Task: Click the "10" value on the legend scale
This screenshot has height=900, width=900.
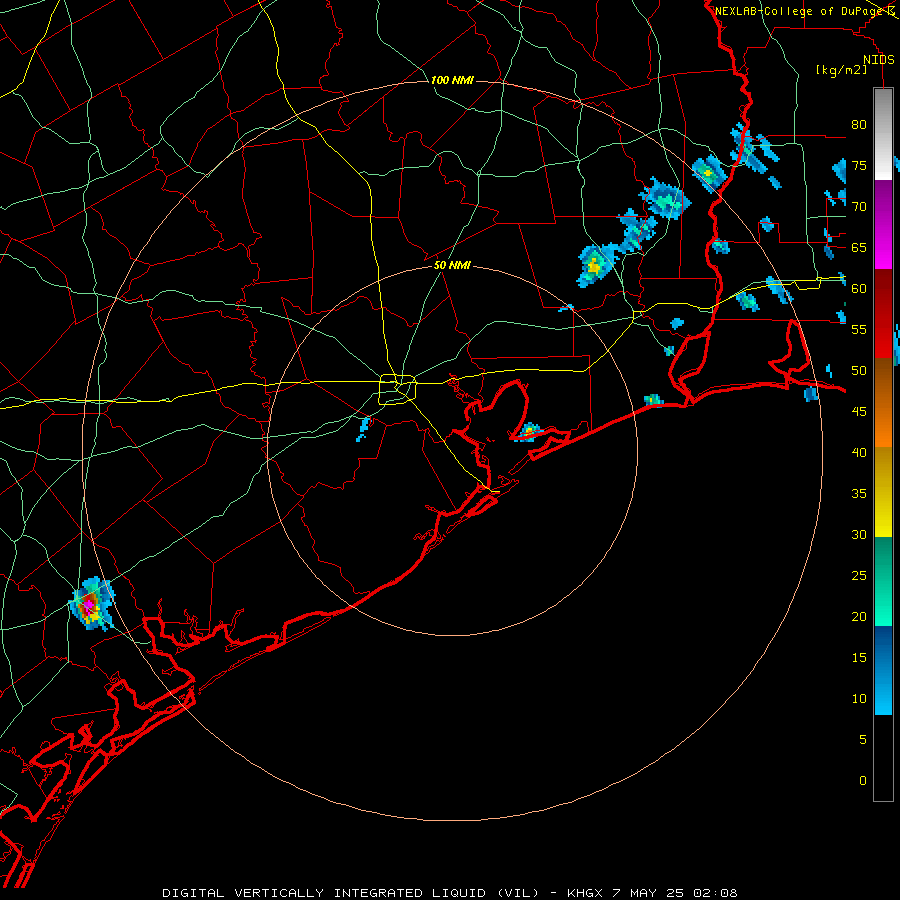Action: [x=859, y=699]
